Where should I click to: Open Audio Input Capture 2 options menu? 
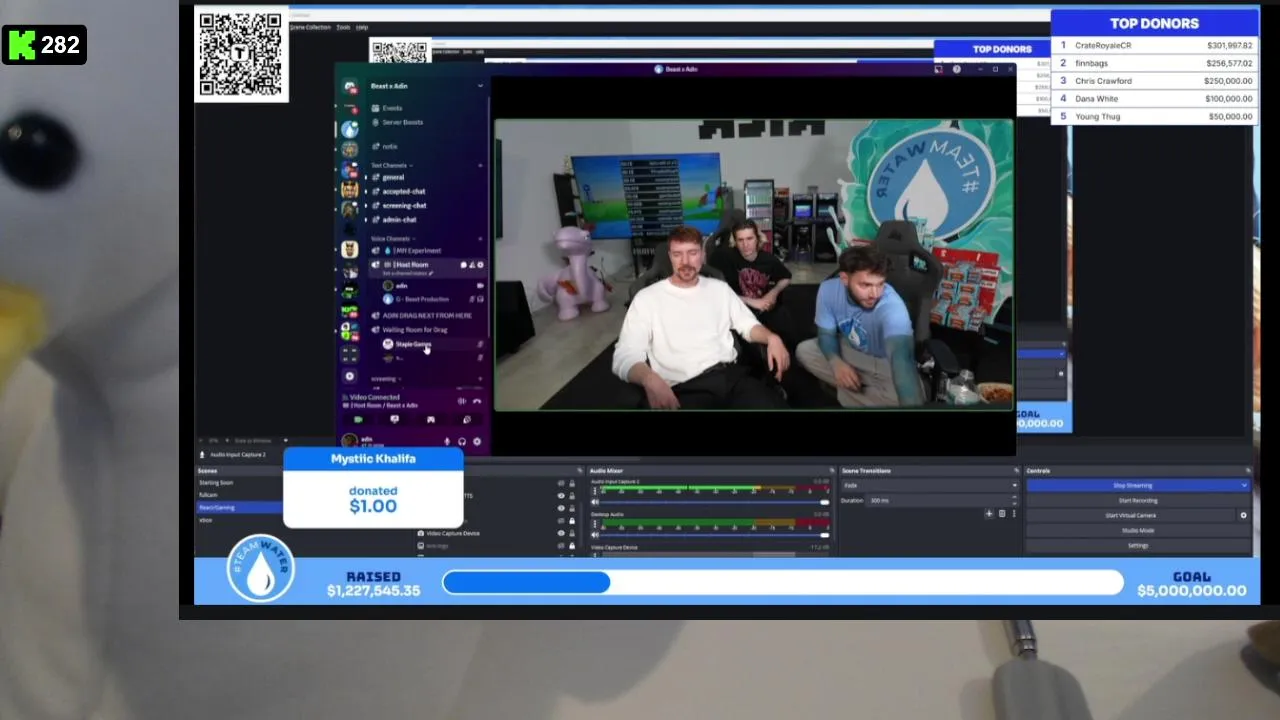594,490
